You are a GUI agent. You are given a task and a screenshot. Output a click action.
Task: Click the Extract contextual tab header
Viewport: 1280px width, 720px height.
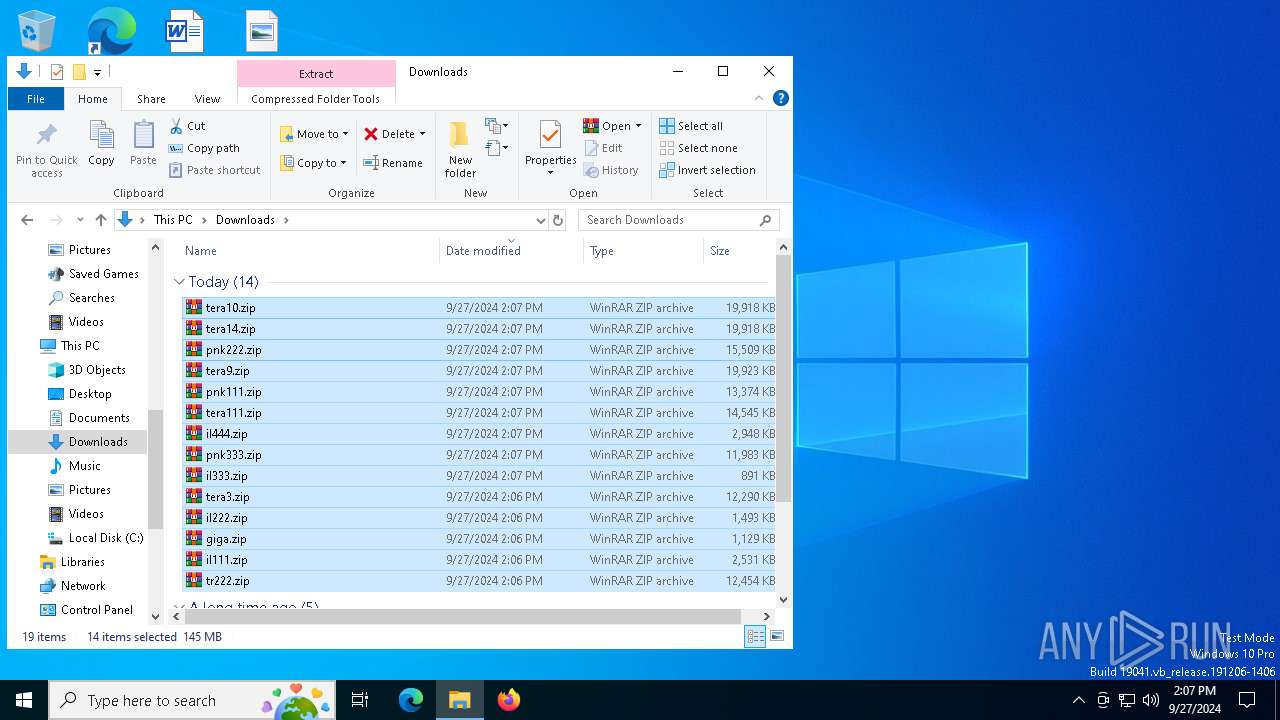pos(316,74)
